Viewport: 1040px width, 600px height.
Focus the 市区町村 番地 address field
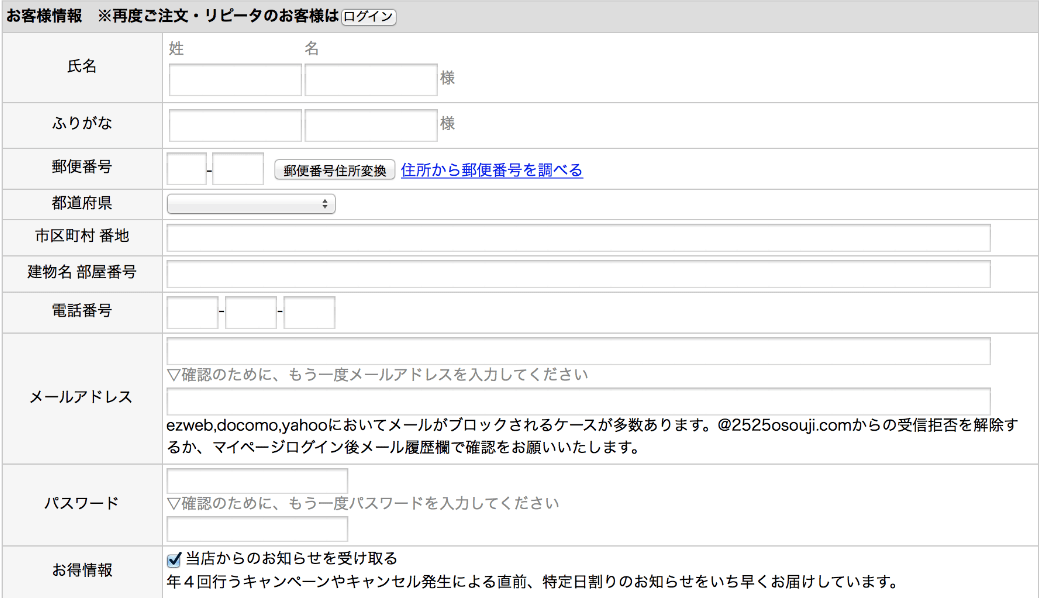coord(579,237)
